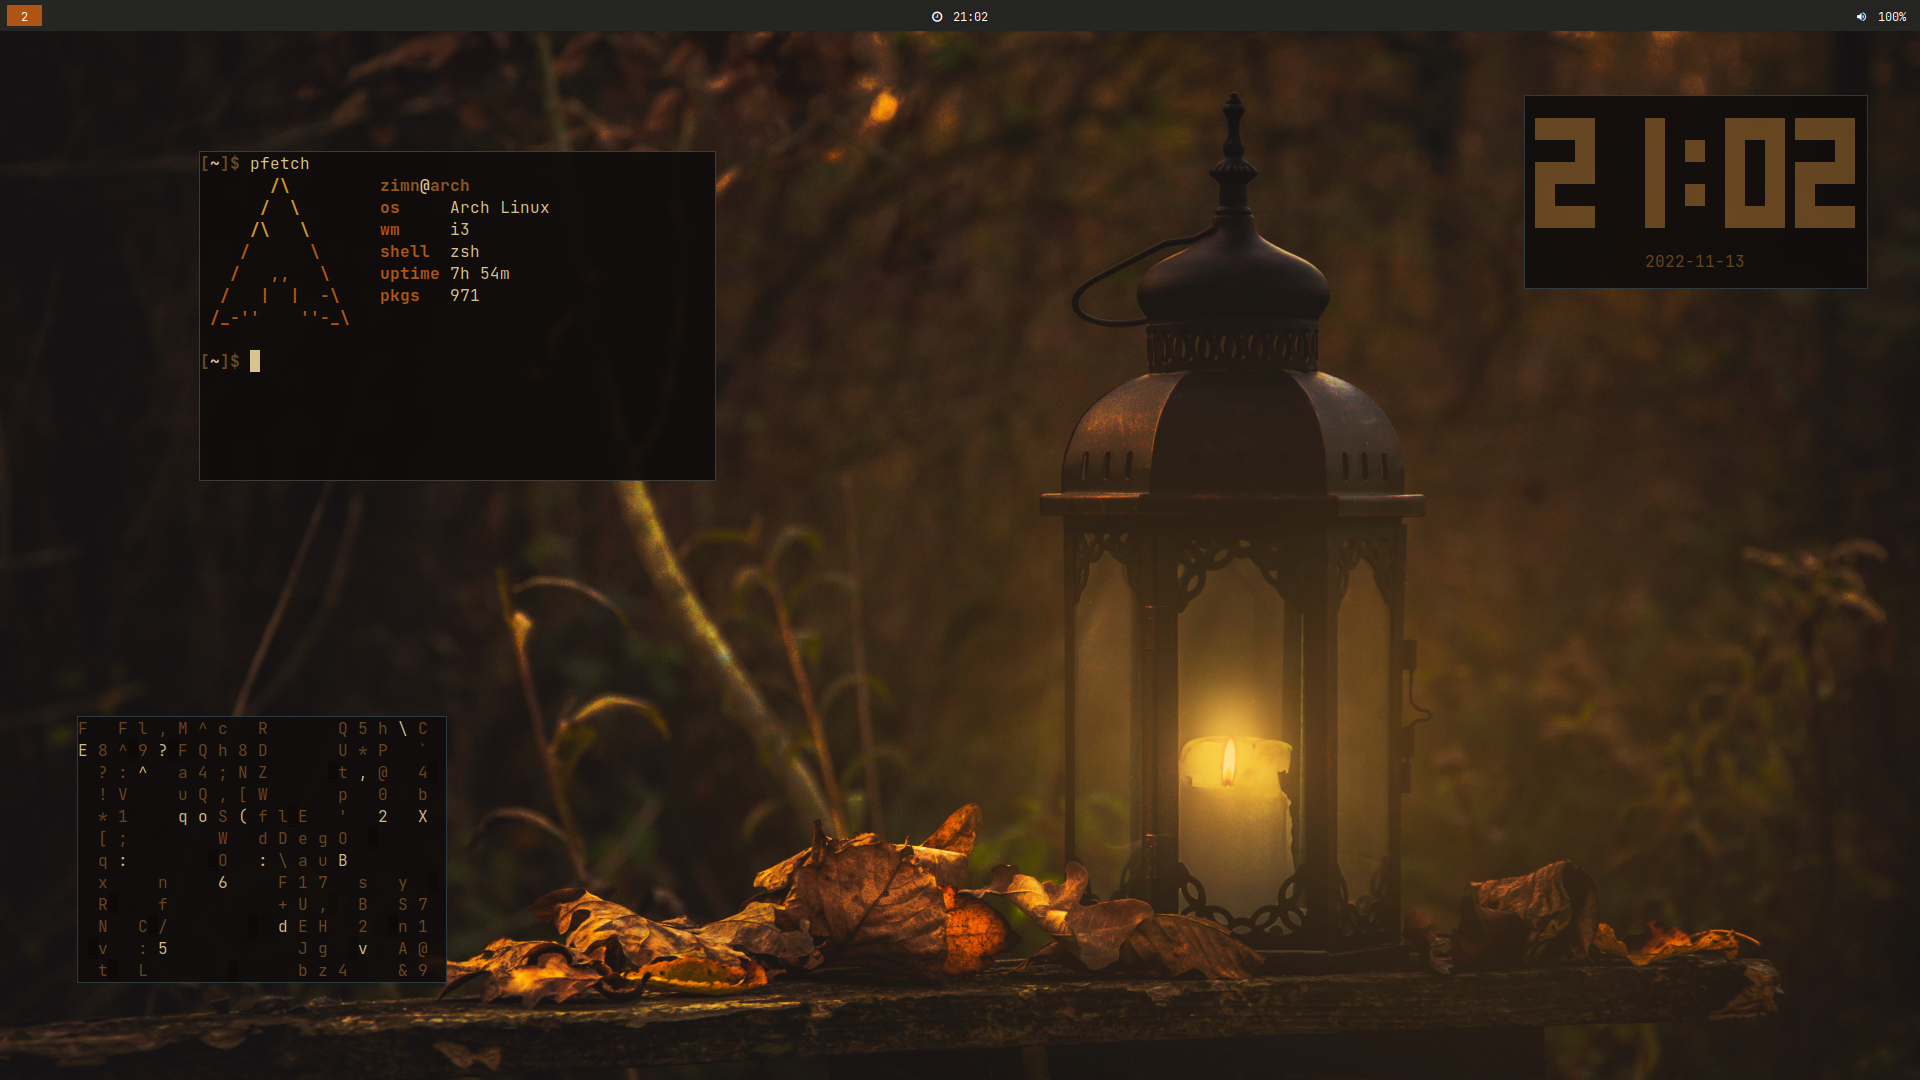This screenshot has width=1920, height=1080.
Task: Click the uptime '7h 54m' value
Action: click(x=479, y=274)
